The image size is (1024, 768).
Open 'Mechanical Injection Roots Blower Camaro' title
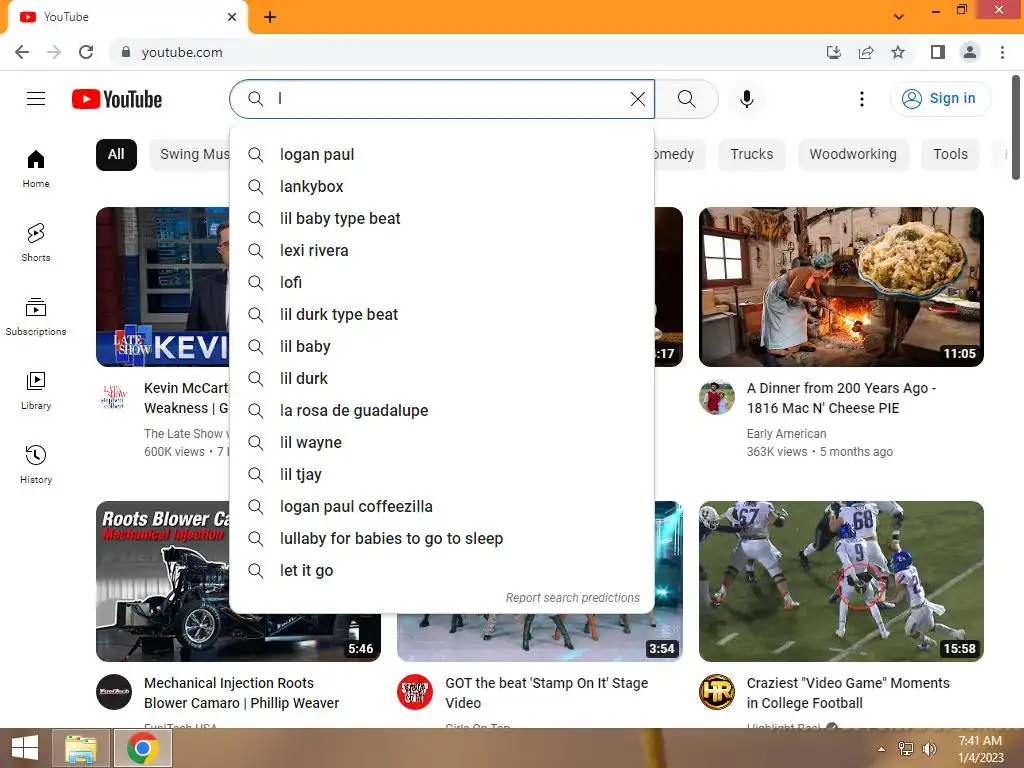tap(242, 693)
